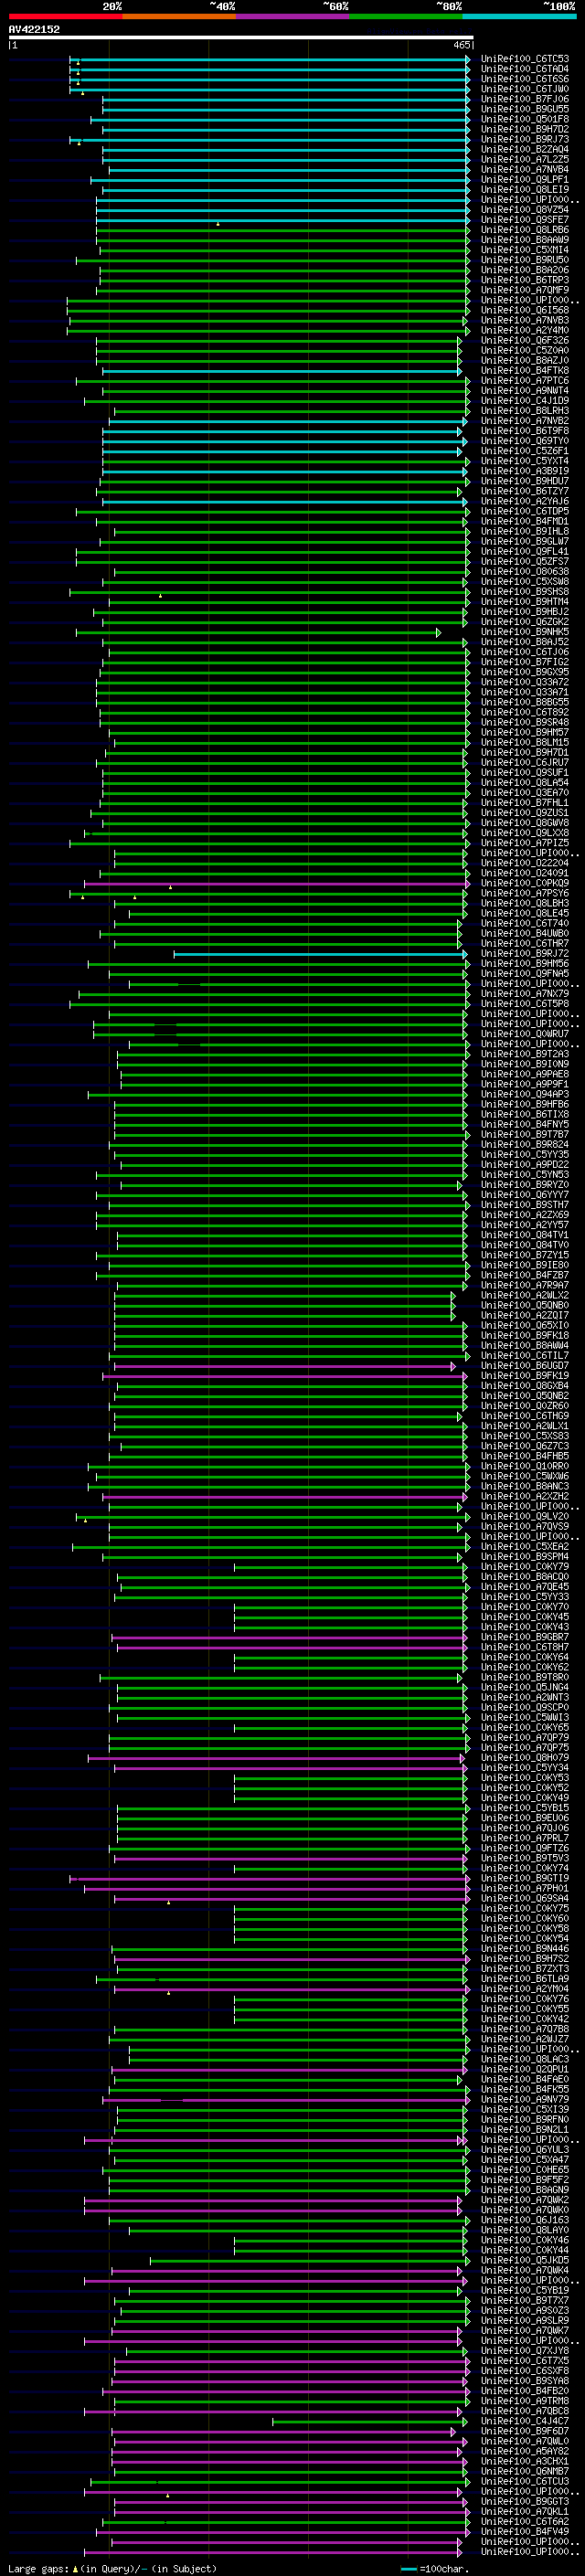Image resolution: width=585 pixels, height=2576 pixels.
Task: Select hit label UniRef100_A9SLR9
Action: 524,2321
